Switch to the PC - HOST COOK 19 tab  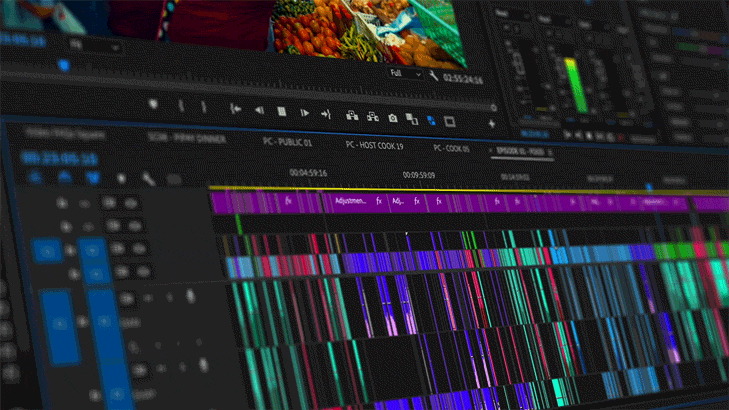374,145
